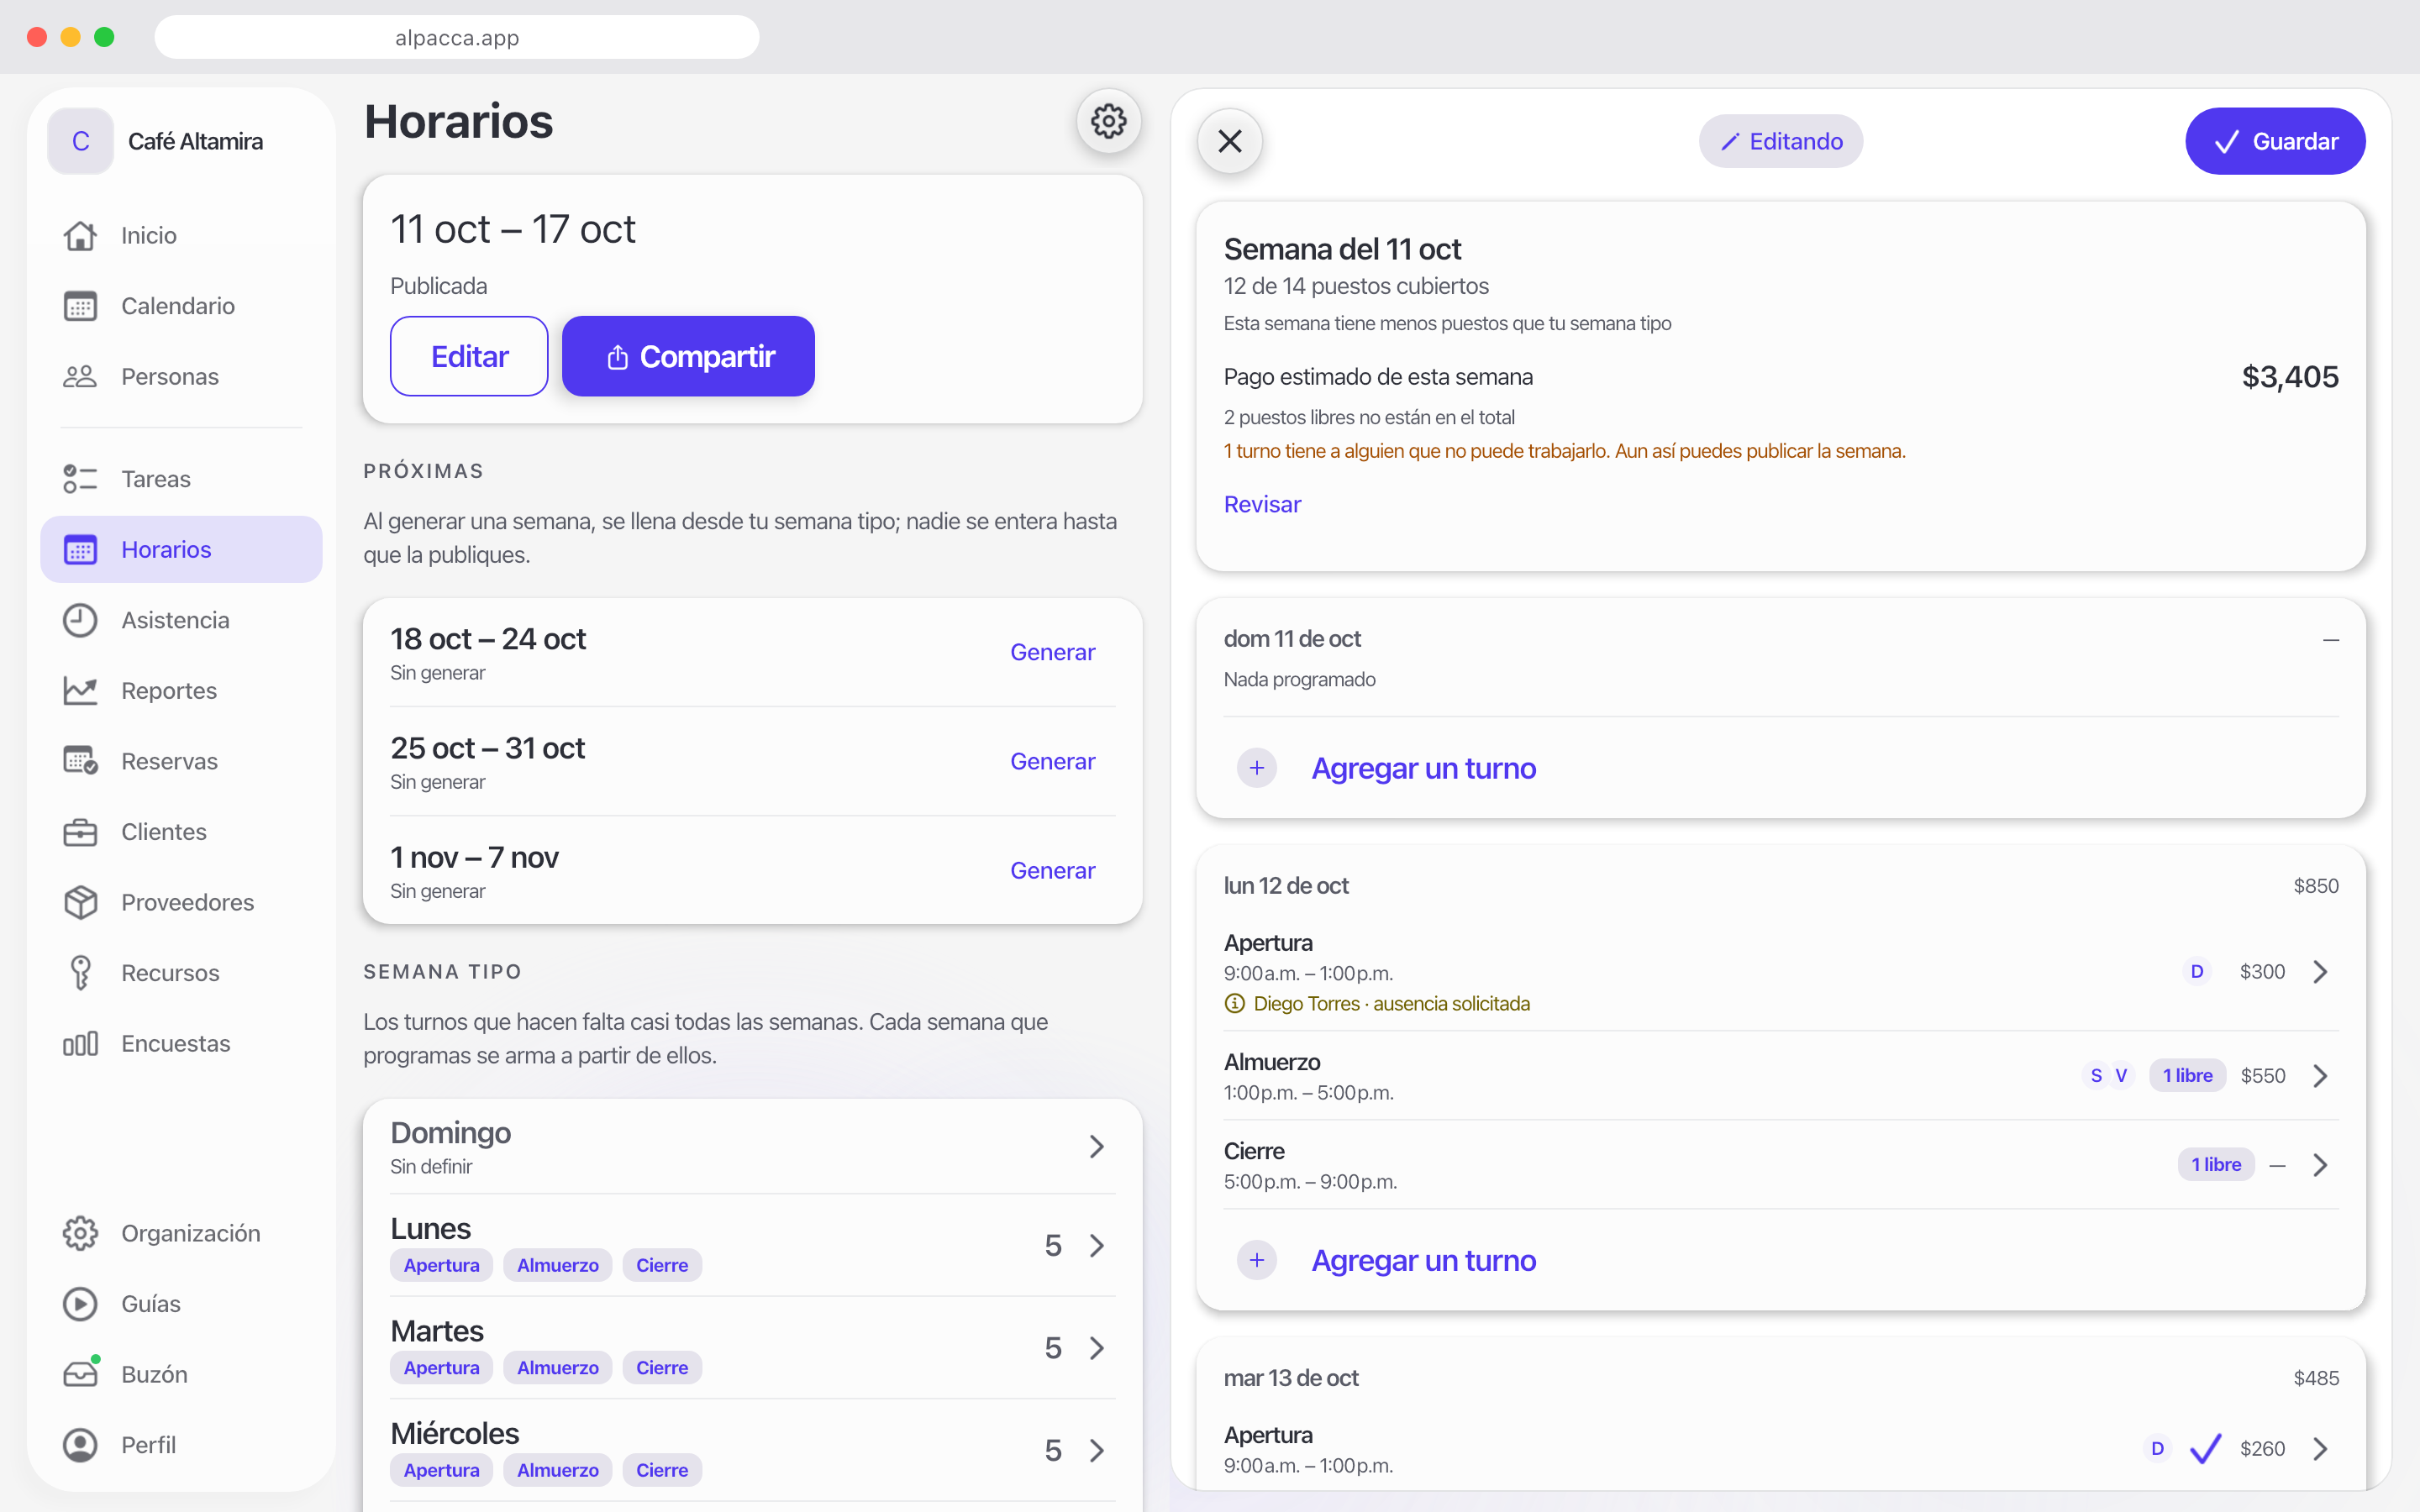Open lunes Apertura shift chevron
Screen dimensions: 2420x1512
[2321, 972]
